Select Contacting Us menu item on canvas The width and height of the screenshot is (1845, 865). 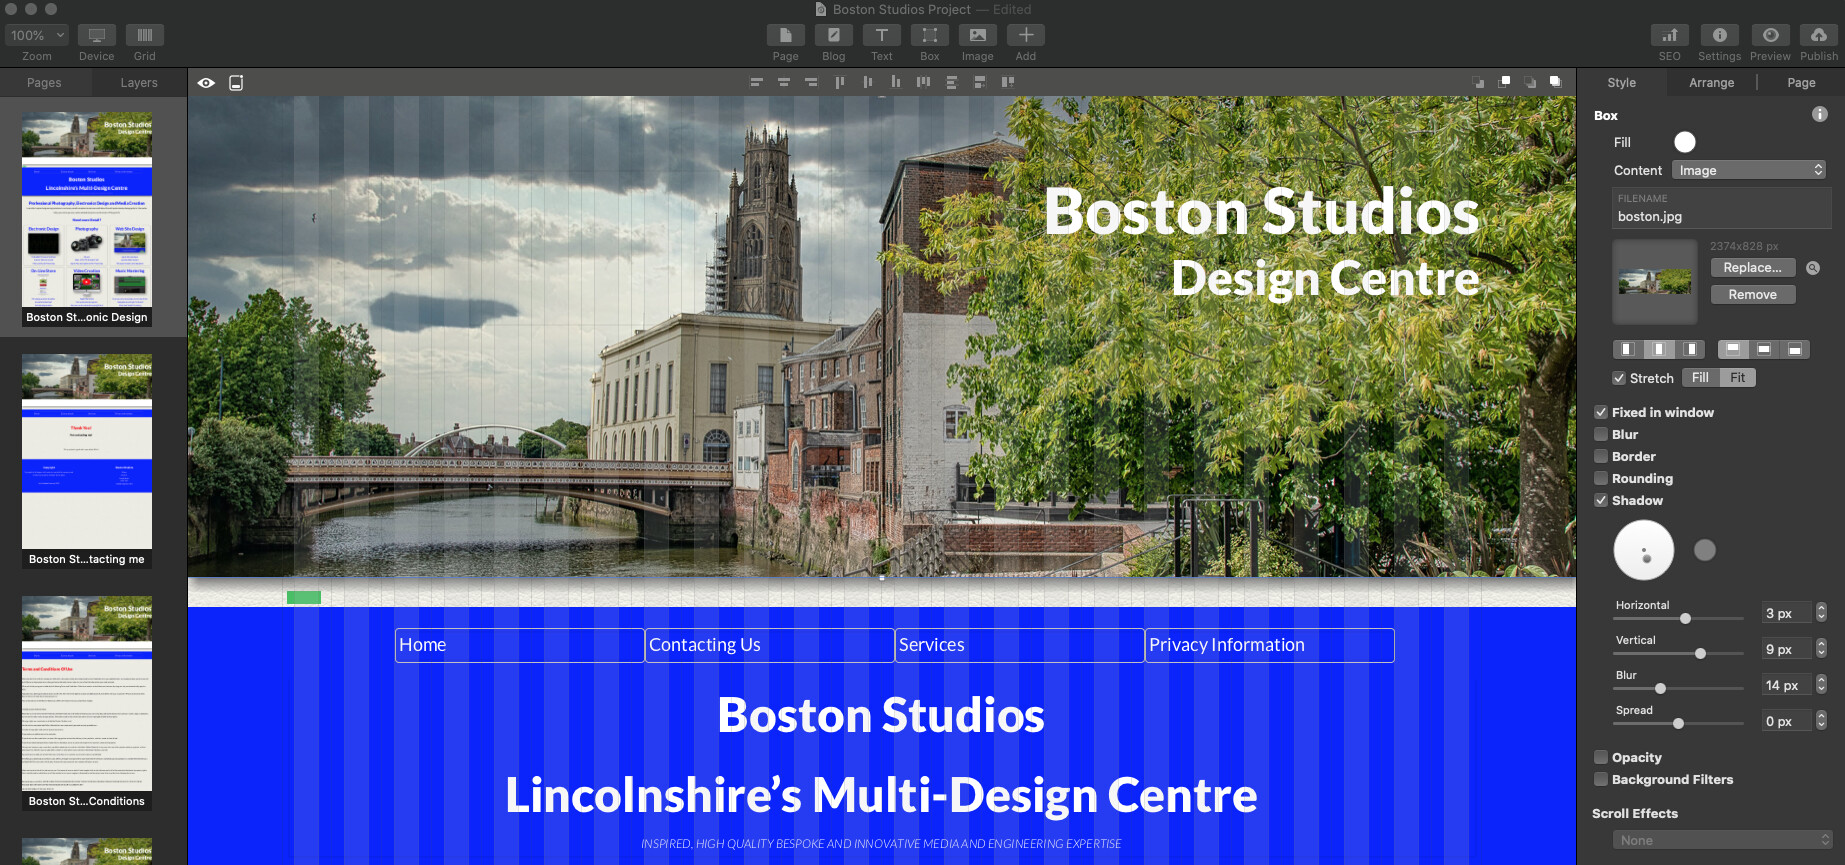pos(770,645)
